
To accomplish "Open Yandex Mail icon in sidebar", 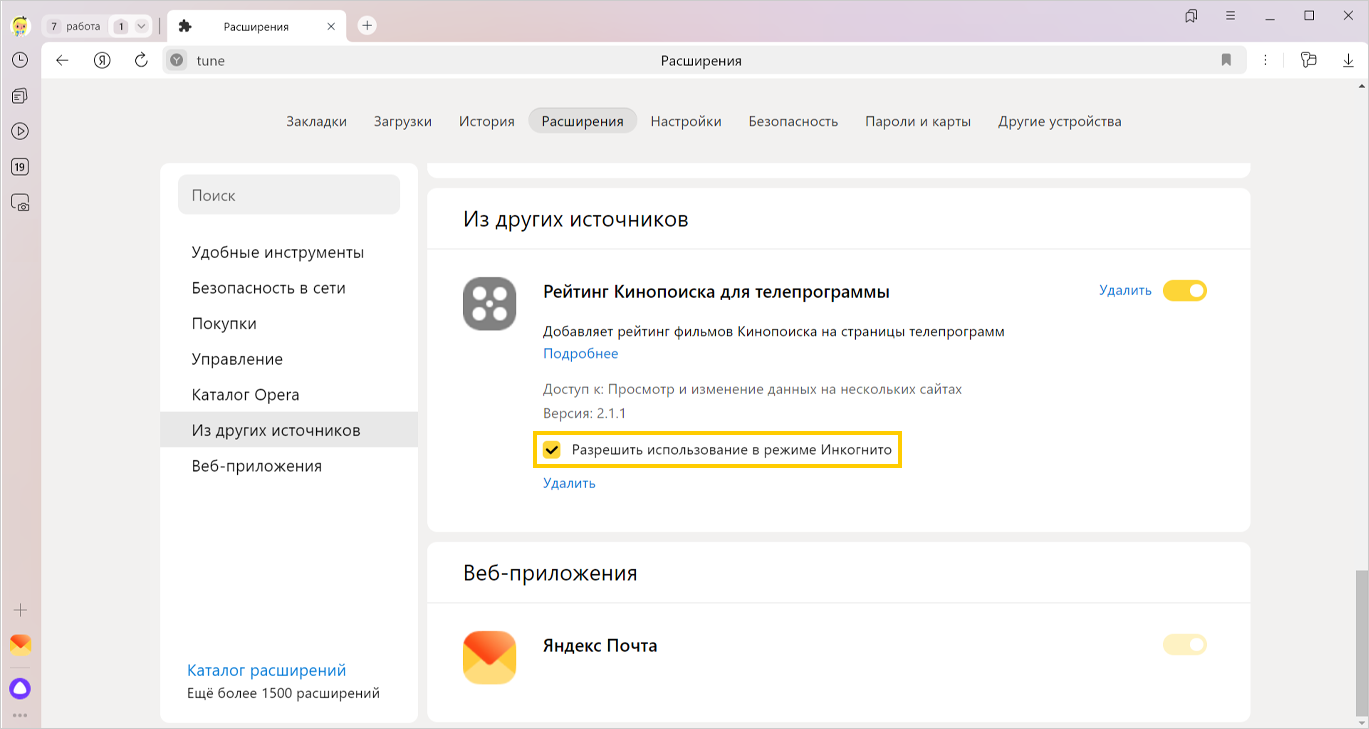I will 19,644.
